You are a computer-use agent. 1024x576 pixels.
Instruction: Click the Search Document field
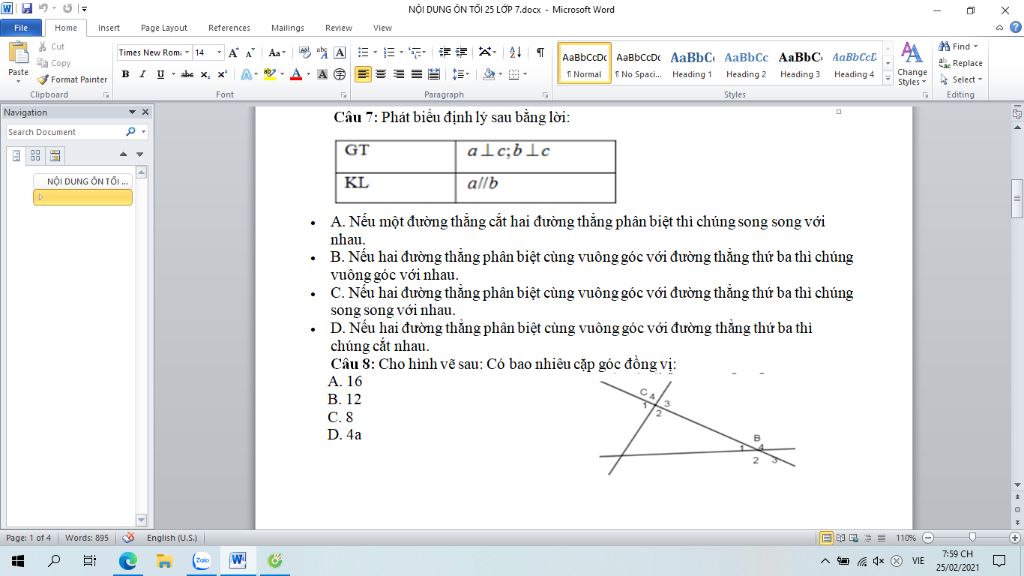(x=65, y=132)
